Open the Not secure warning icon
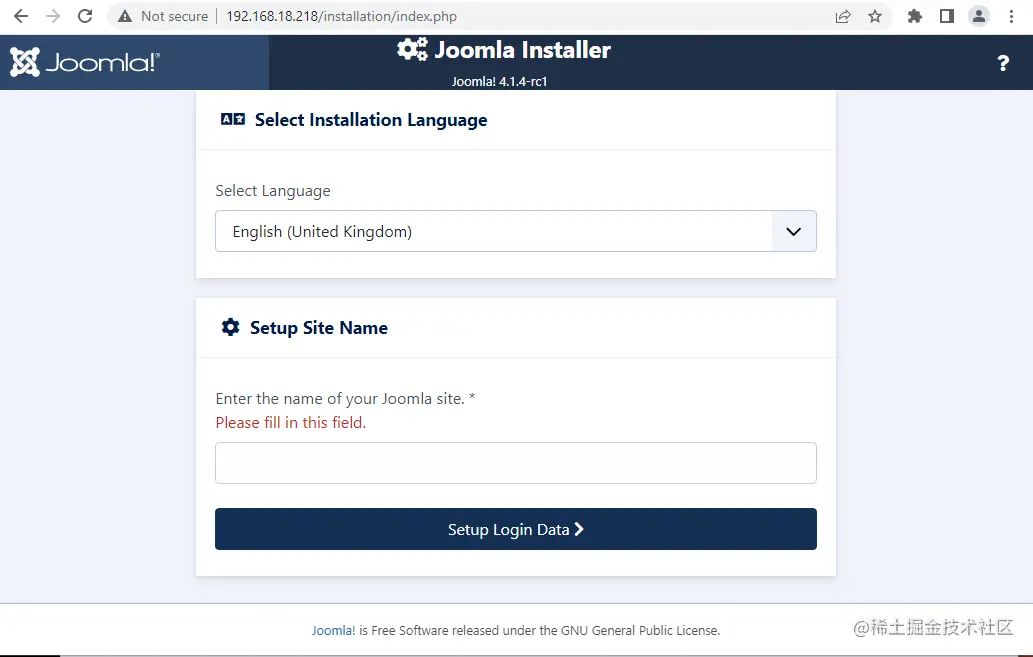The height and width of the screenshot is (657, 1033). pos(125,16)
